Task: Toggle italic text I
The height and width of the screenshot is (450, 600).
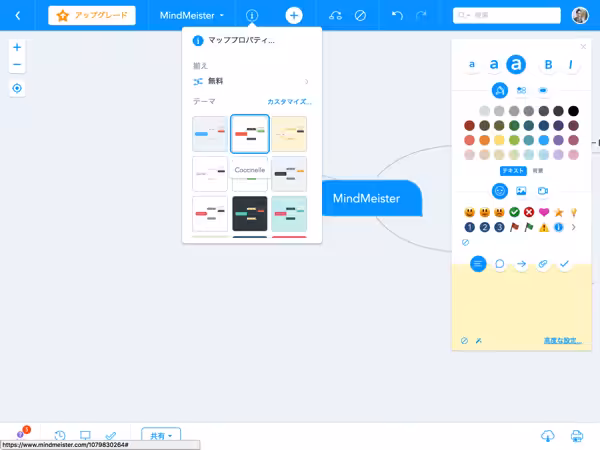Action: tap(571, 65)
